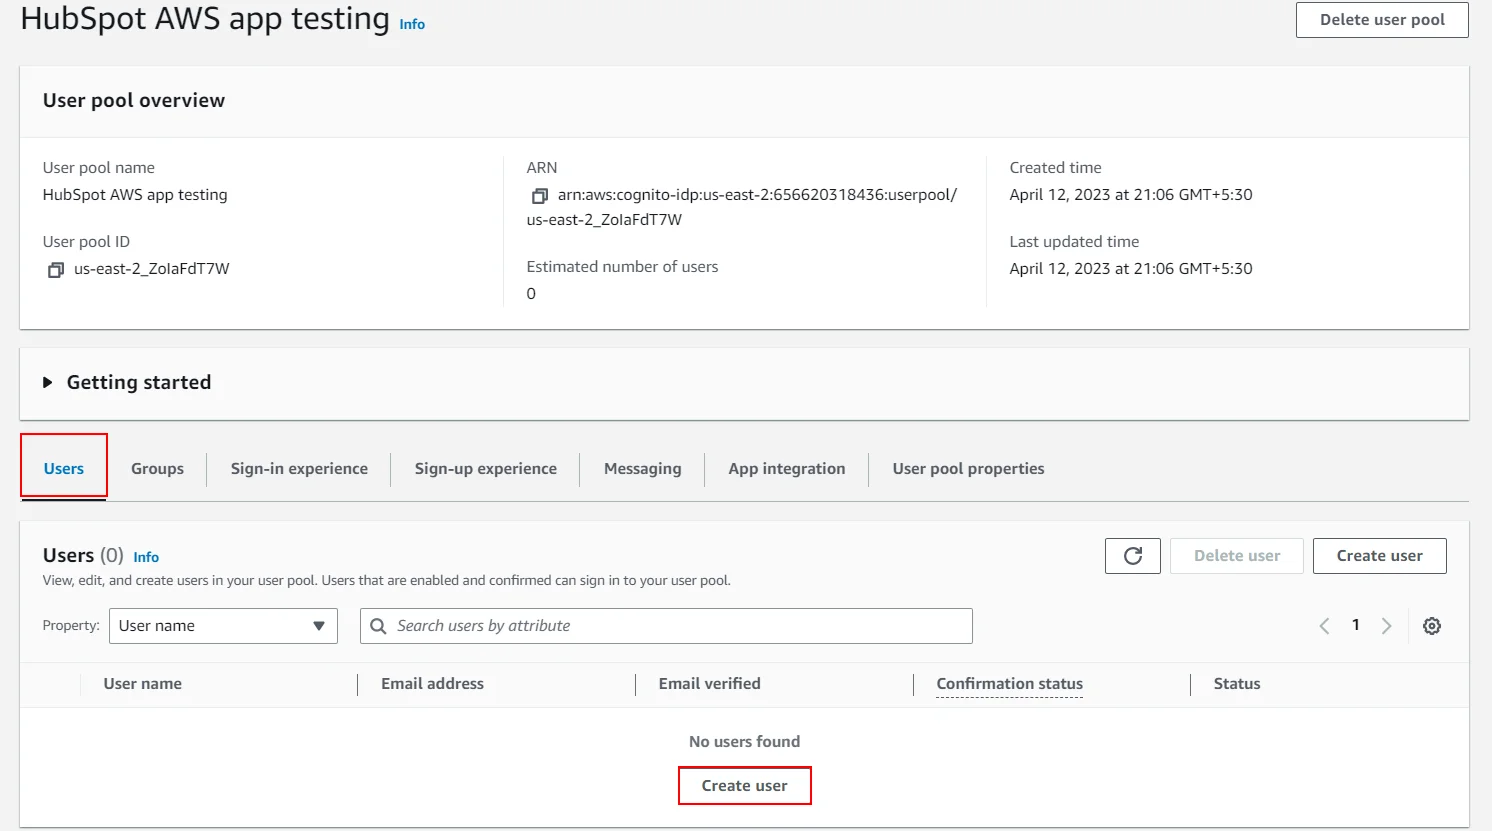Click the User name column header
The image size is (1492, 831).
pos(143,684)
